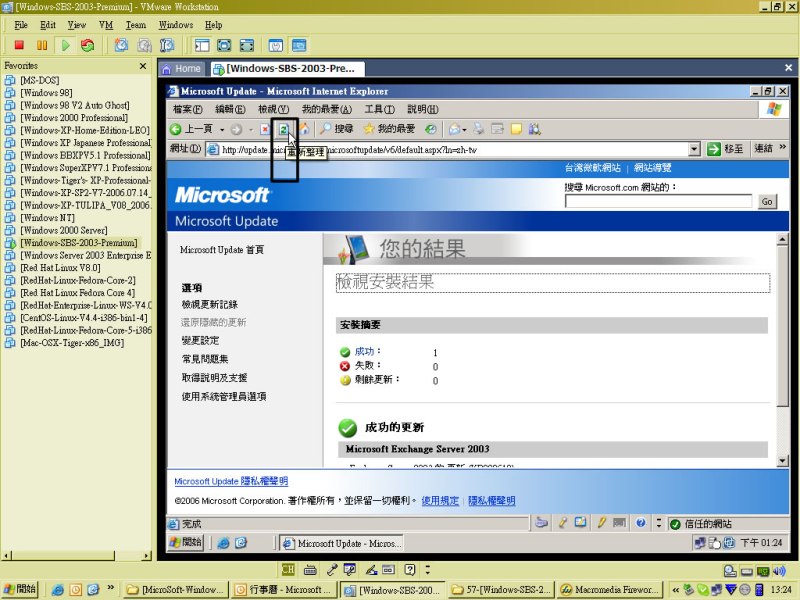
Task: Open the VMware Snapshot Manager icon
Action: (x=167, y=45)
